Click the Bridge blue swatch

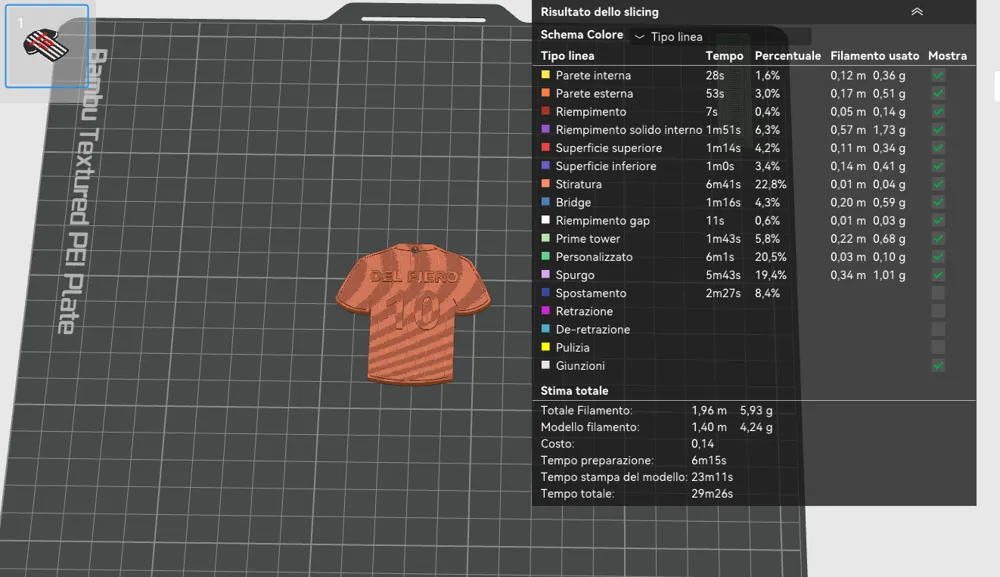click(545, 201)
